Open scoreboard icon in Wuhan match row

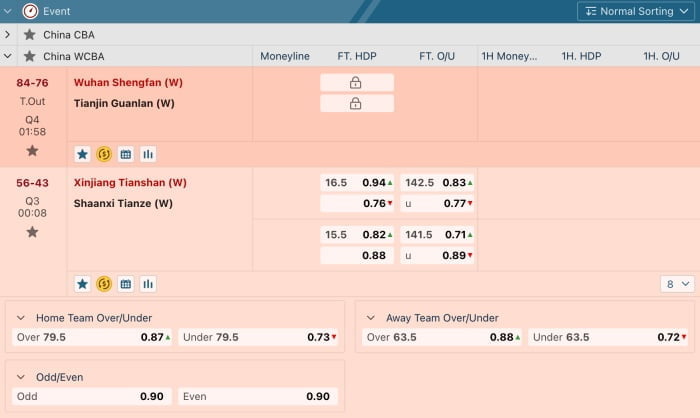pos(126,155)
